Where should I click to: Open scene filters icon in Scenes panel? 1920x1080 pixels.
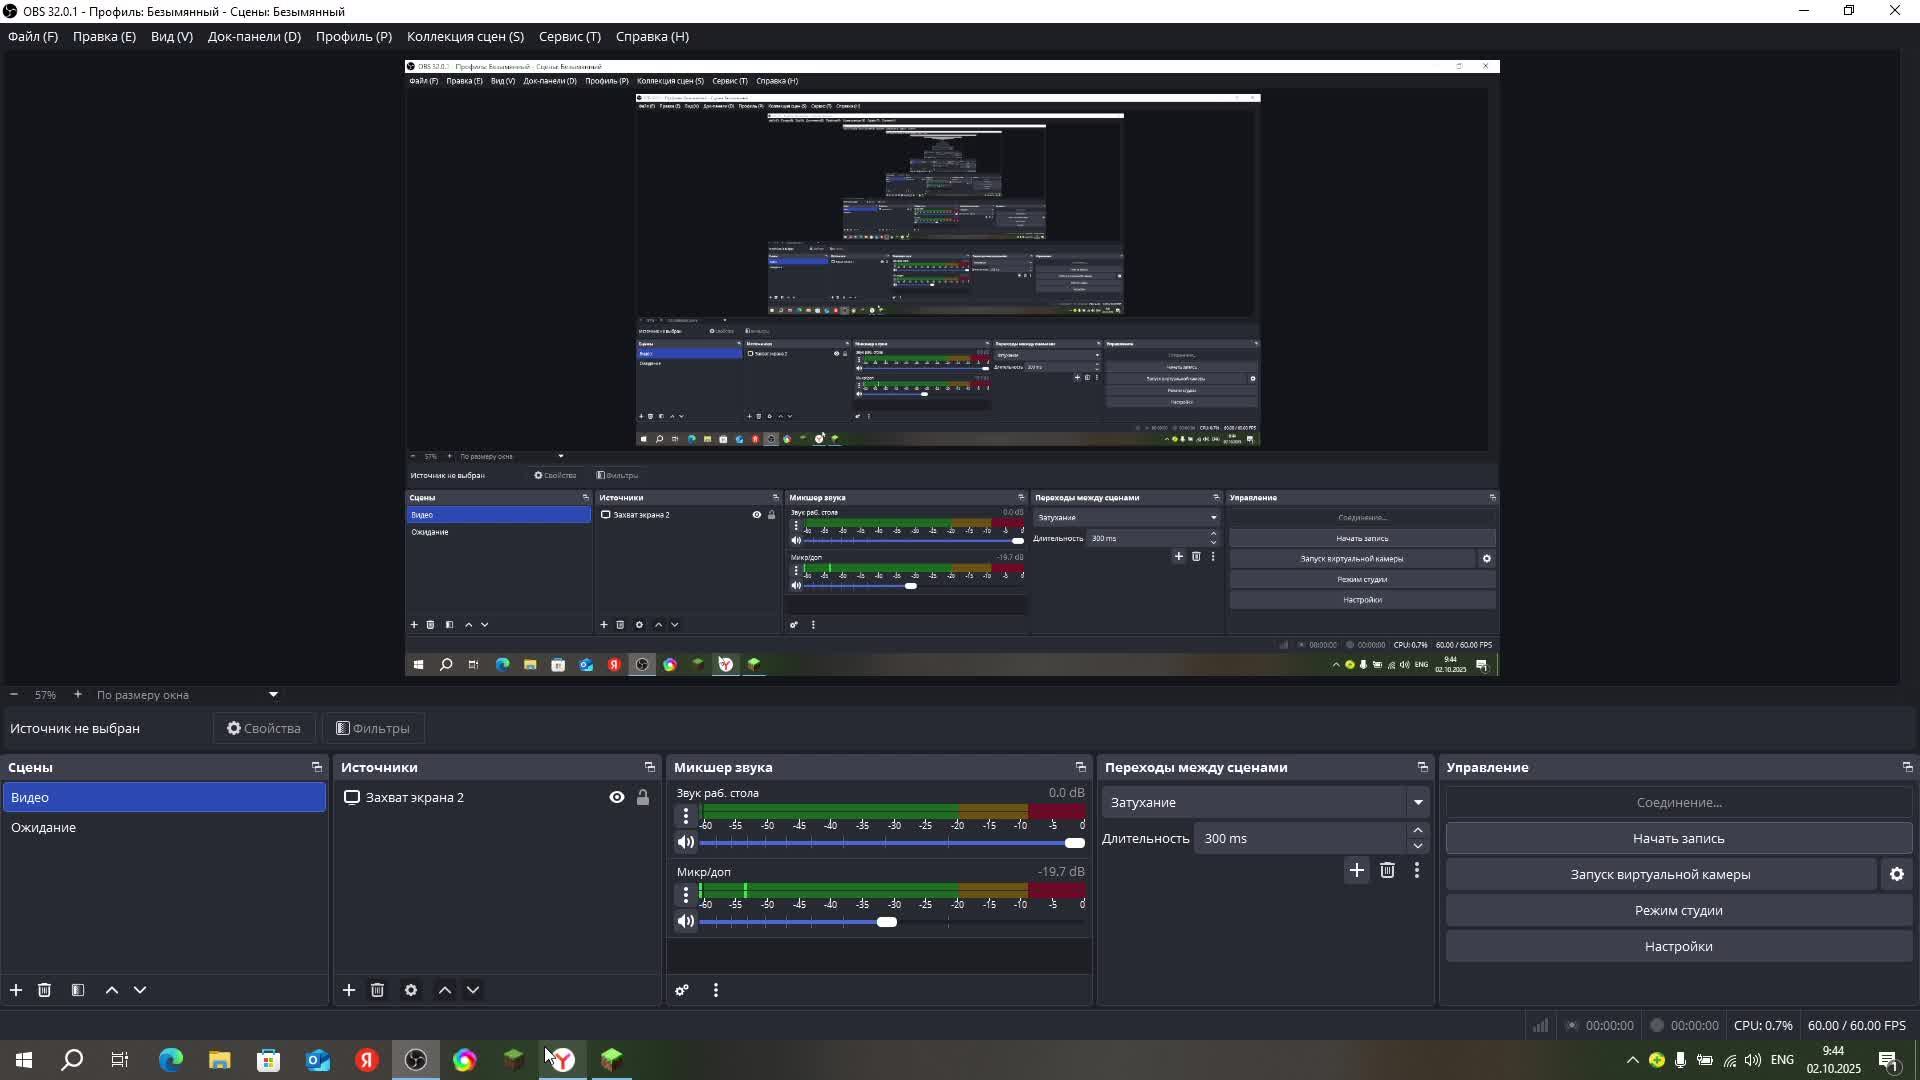(78, 990)
